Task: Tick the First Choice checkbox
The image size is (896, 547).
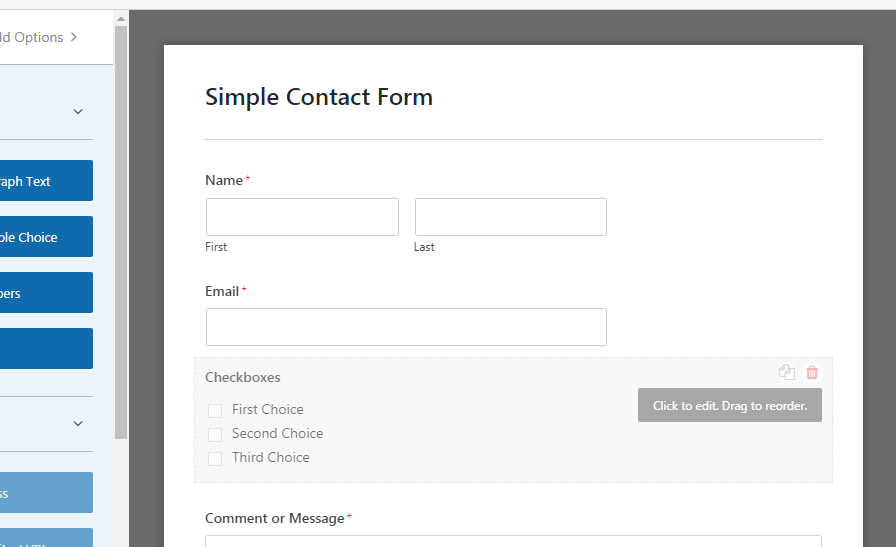Action: click(215, 410)
